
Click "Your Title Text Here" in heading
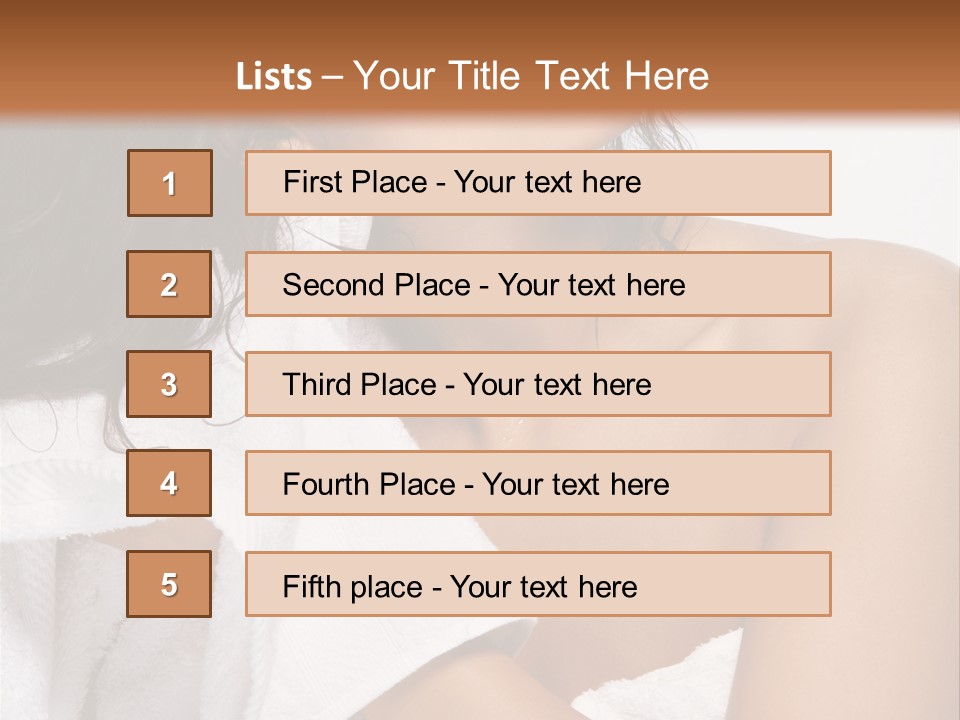click(531, 76)
